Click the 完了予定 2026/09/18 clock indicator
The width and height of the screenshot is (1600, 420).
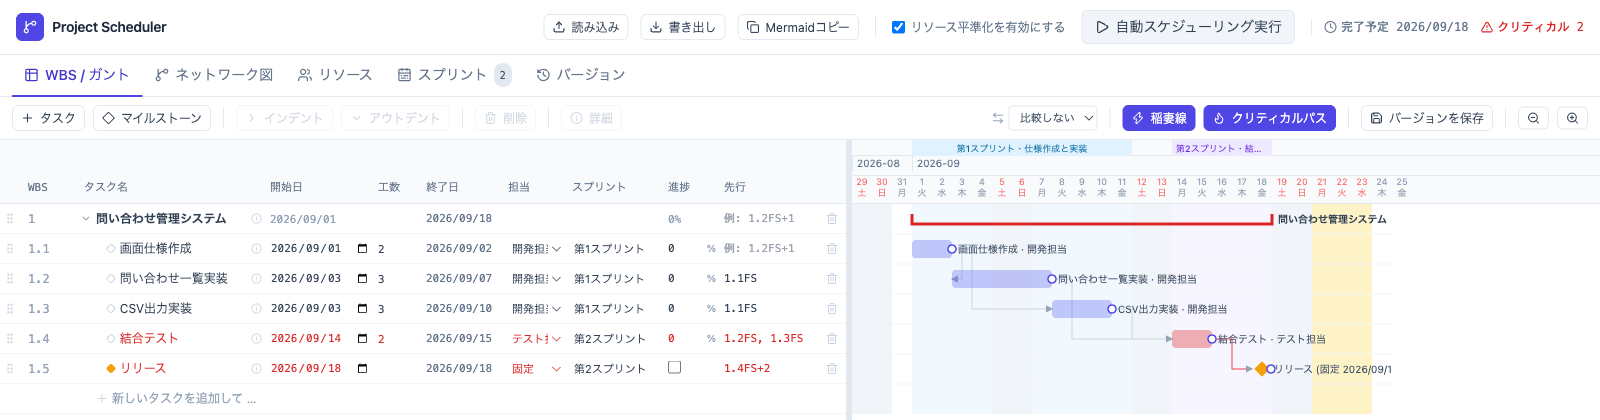(x=1396, y=27)
